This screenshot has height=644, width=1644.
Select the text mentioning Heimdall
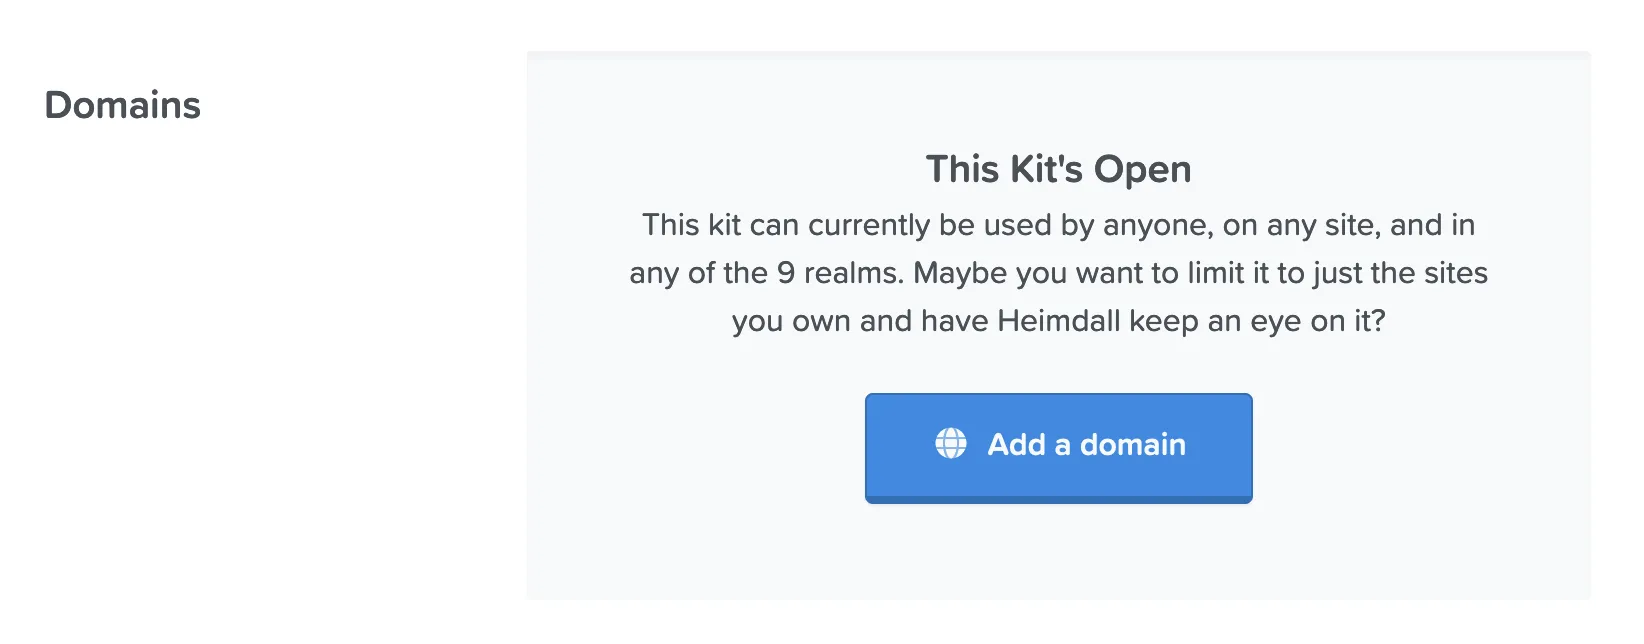click(1060, 321)
